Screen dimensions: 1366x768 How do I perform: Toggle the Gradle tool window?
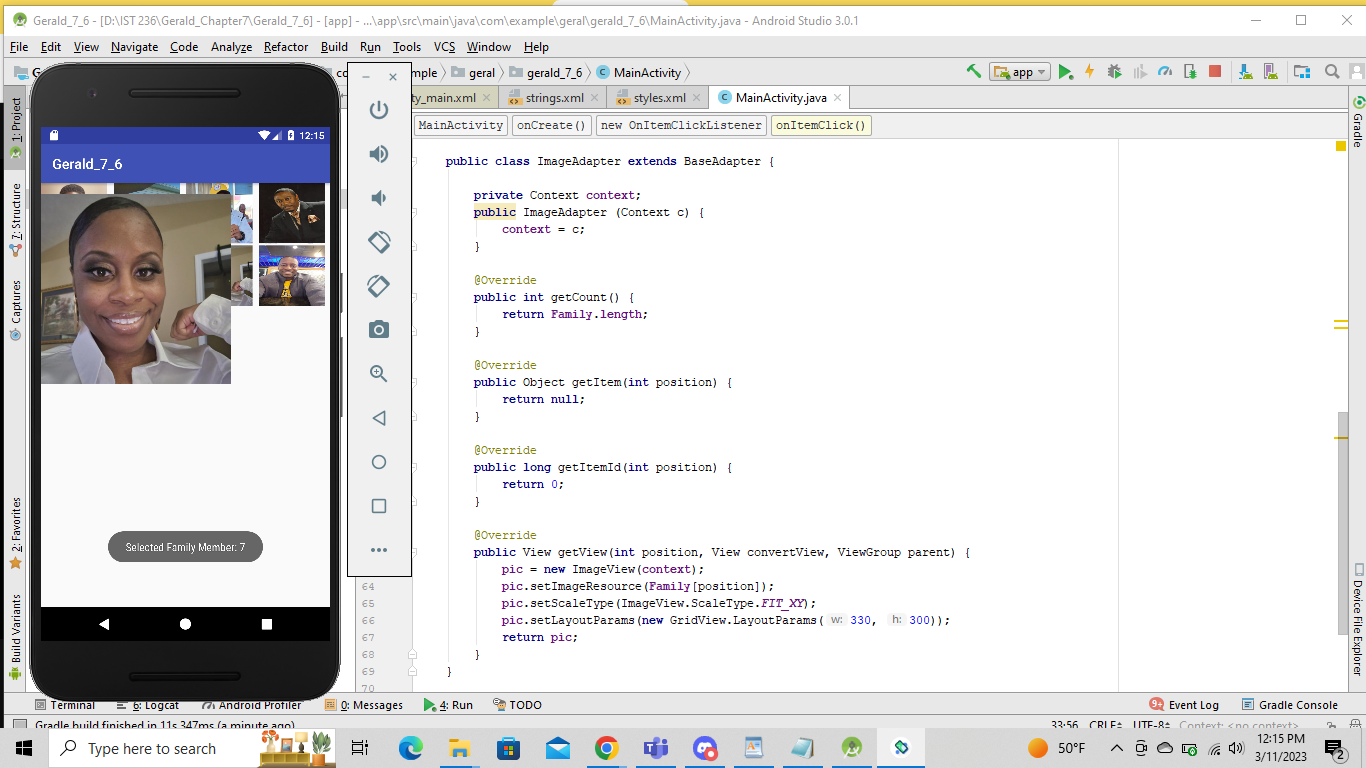[1358, 122]
